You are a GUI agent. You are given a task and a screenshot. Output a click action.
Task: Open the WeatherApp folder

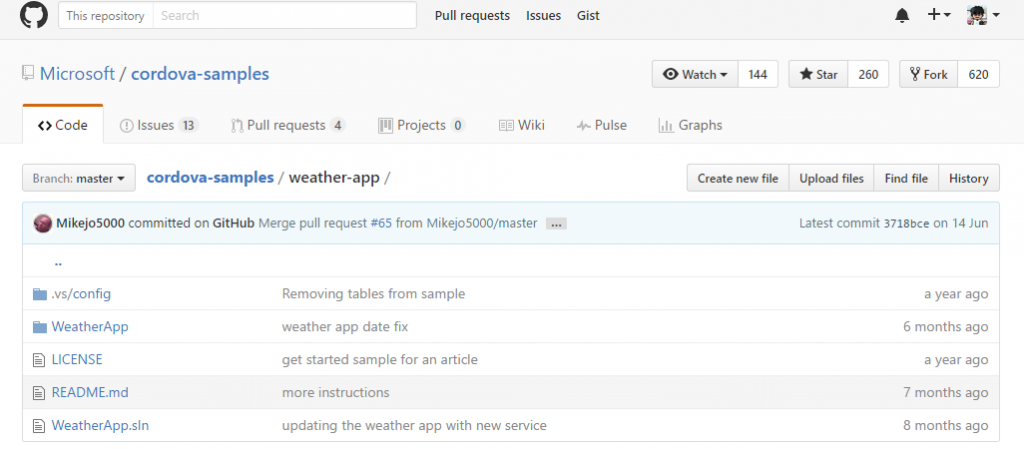(x=90, y=327)
